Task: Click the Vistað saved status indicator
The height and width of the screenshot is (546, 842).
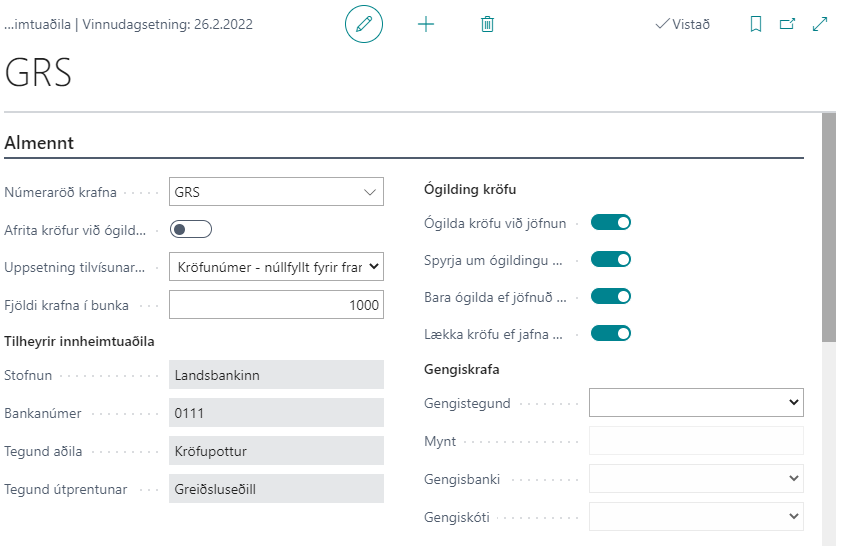Action: [x=682, y=24]
